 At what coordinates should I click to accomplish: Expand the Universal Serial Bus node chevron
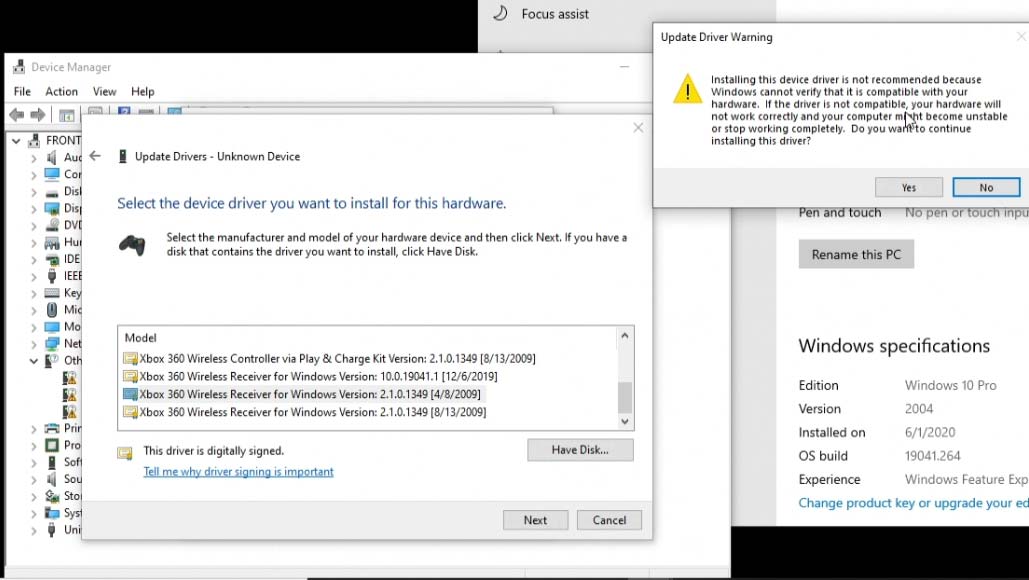(33, 531)
